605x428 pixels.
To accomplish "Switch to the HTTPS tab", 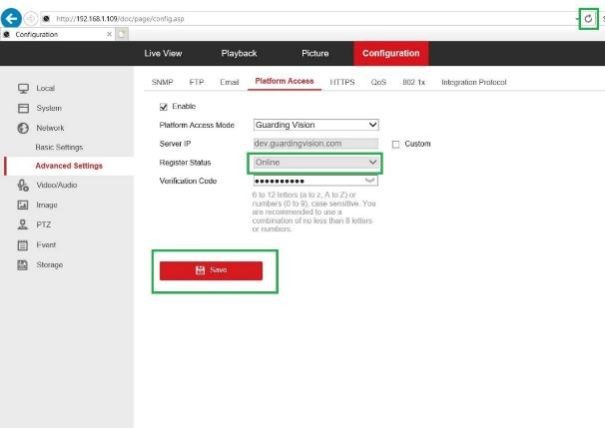I will 342,82.
